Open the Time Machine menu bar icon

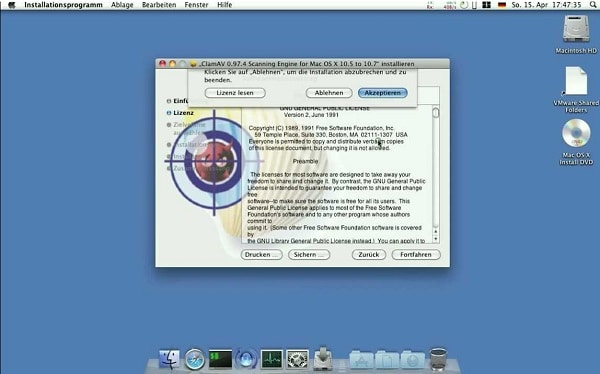click(464, 5)
